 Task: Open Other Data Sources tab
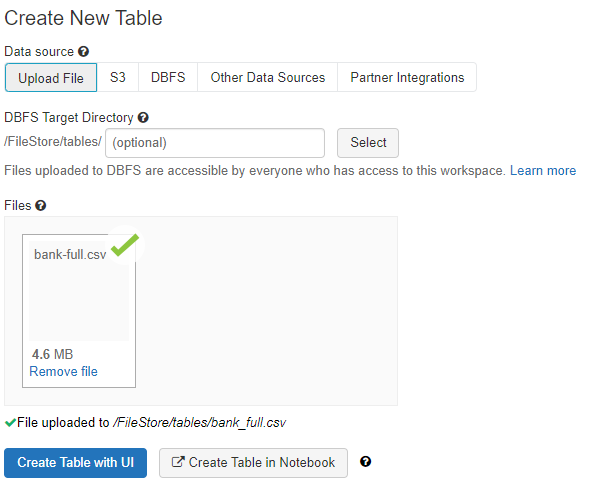268,77
